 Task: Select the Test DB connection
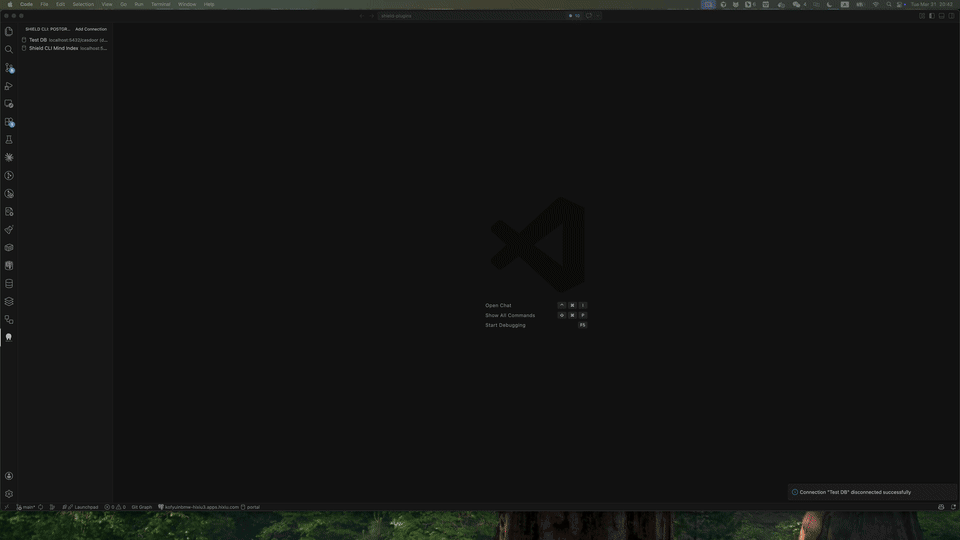(64, 40)
